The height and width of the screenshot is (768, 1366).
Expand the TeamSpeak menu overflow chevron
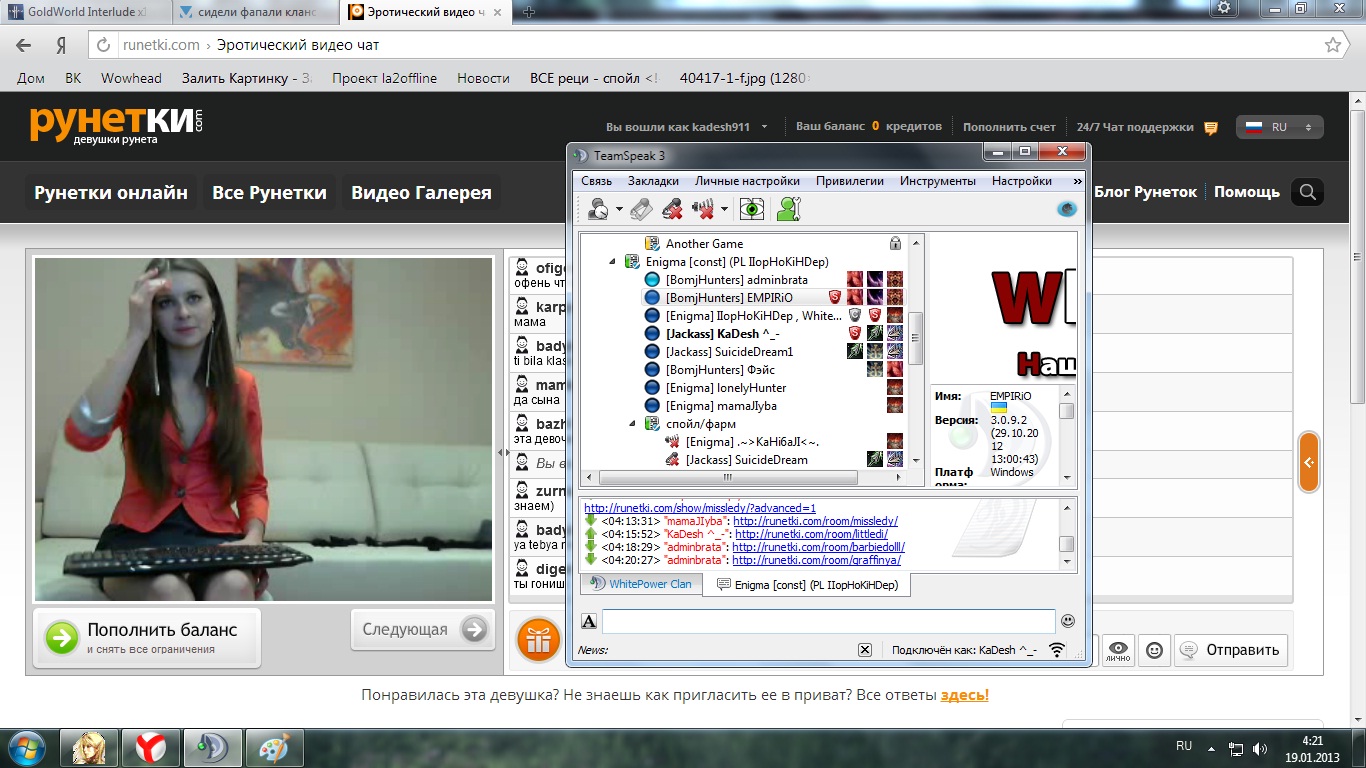(1077, 181)
